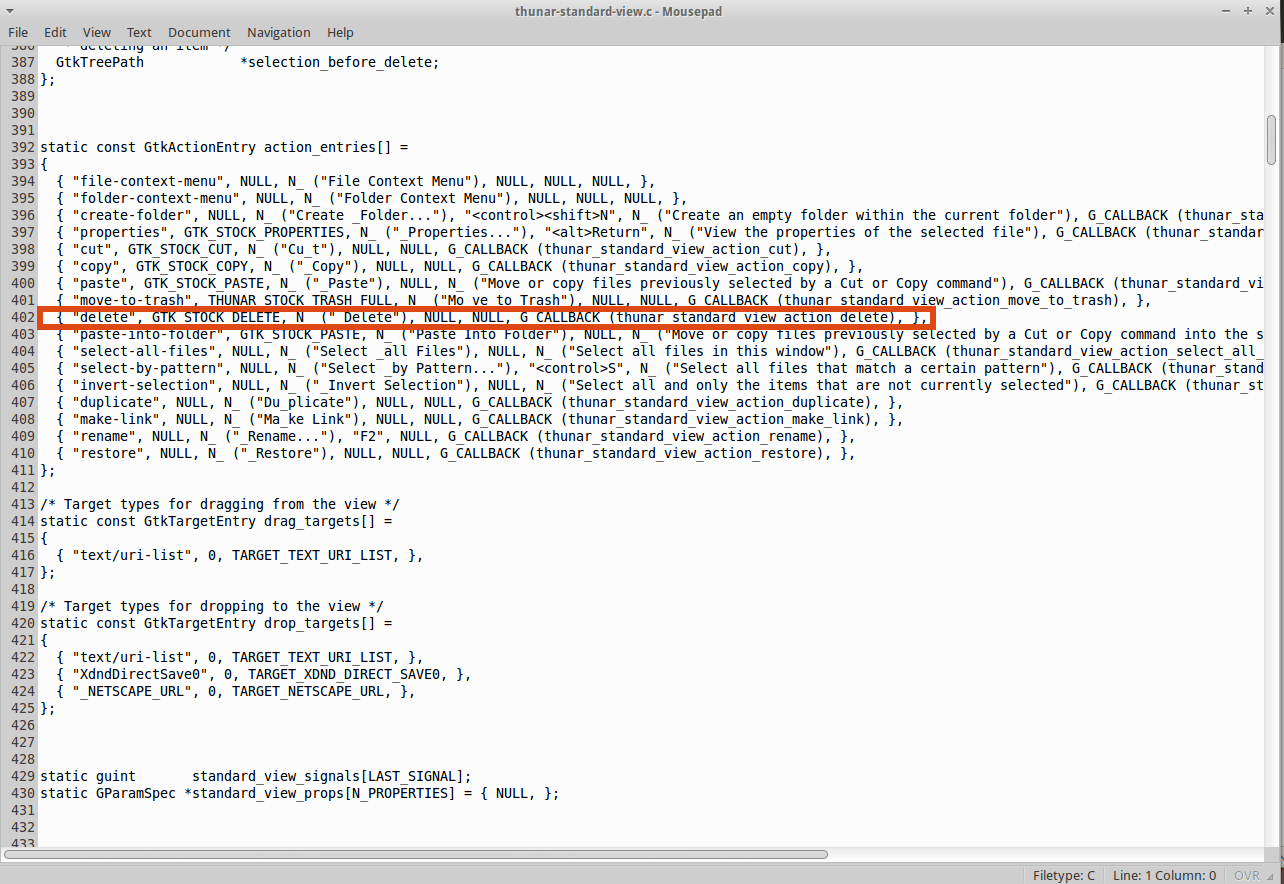This screenshot has height=884, width=1284.
Task: Click the window menu dash icon in title bar
Action: pos(1226,11)
